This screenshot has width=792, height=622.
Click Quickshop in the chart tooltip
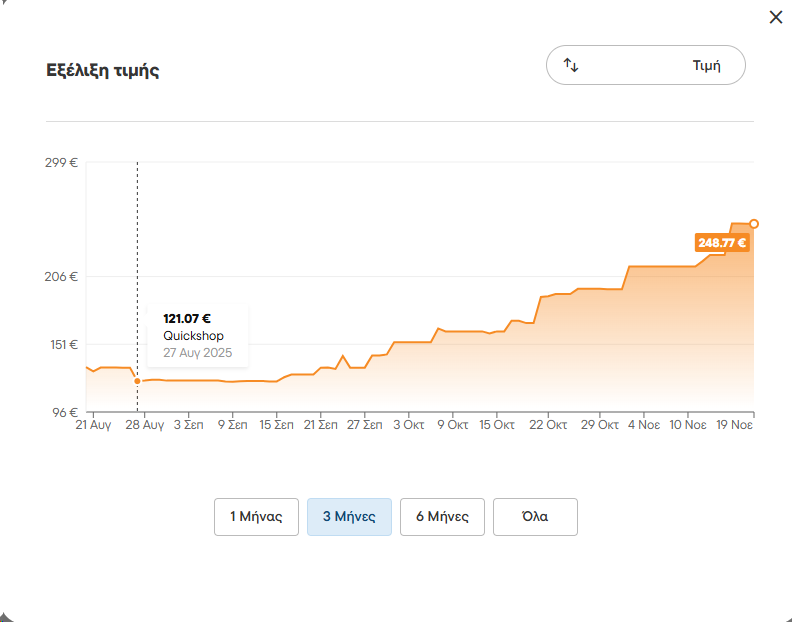pyautogui.click(x=193, y=336)
